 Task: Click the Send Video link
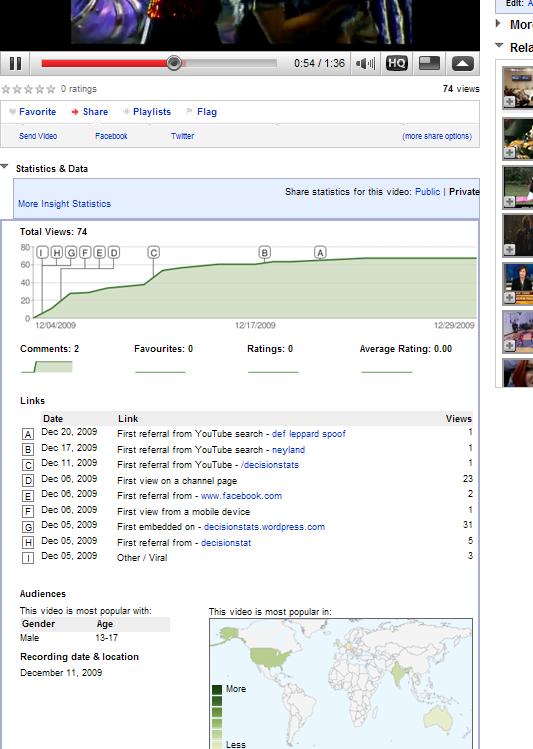(38, 136)
